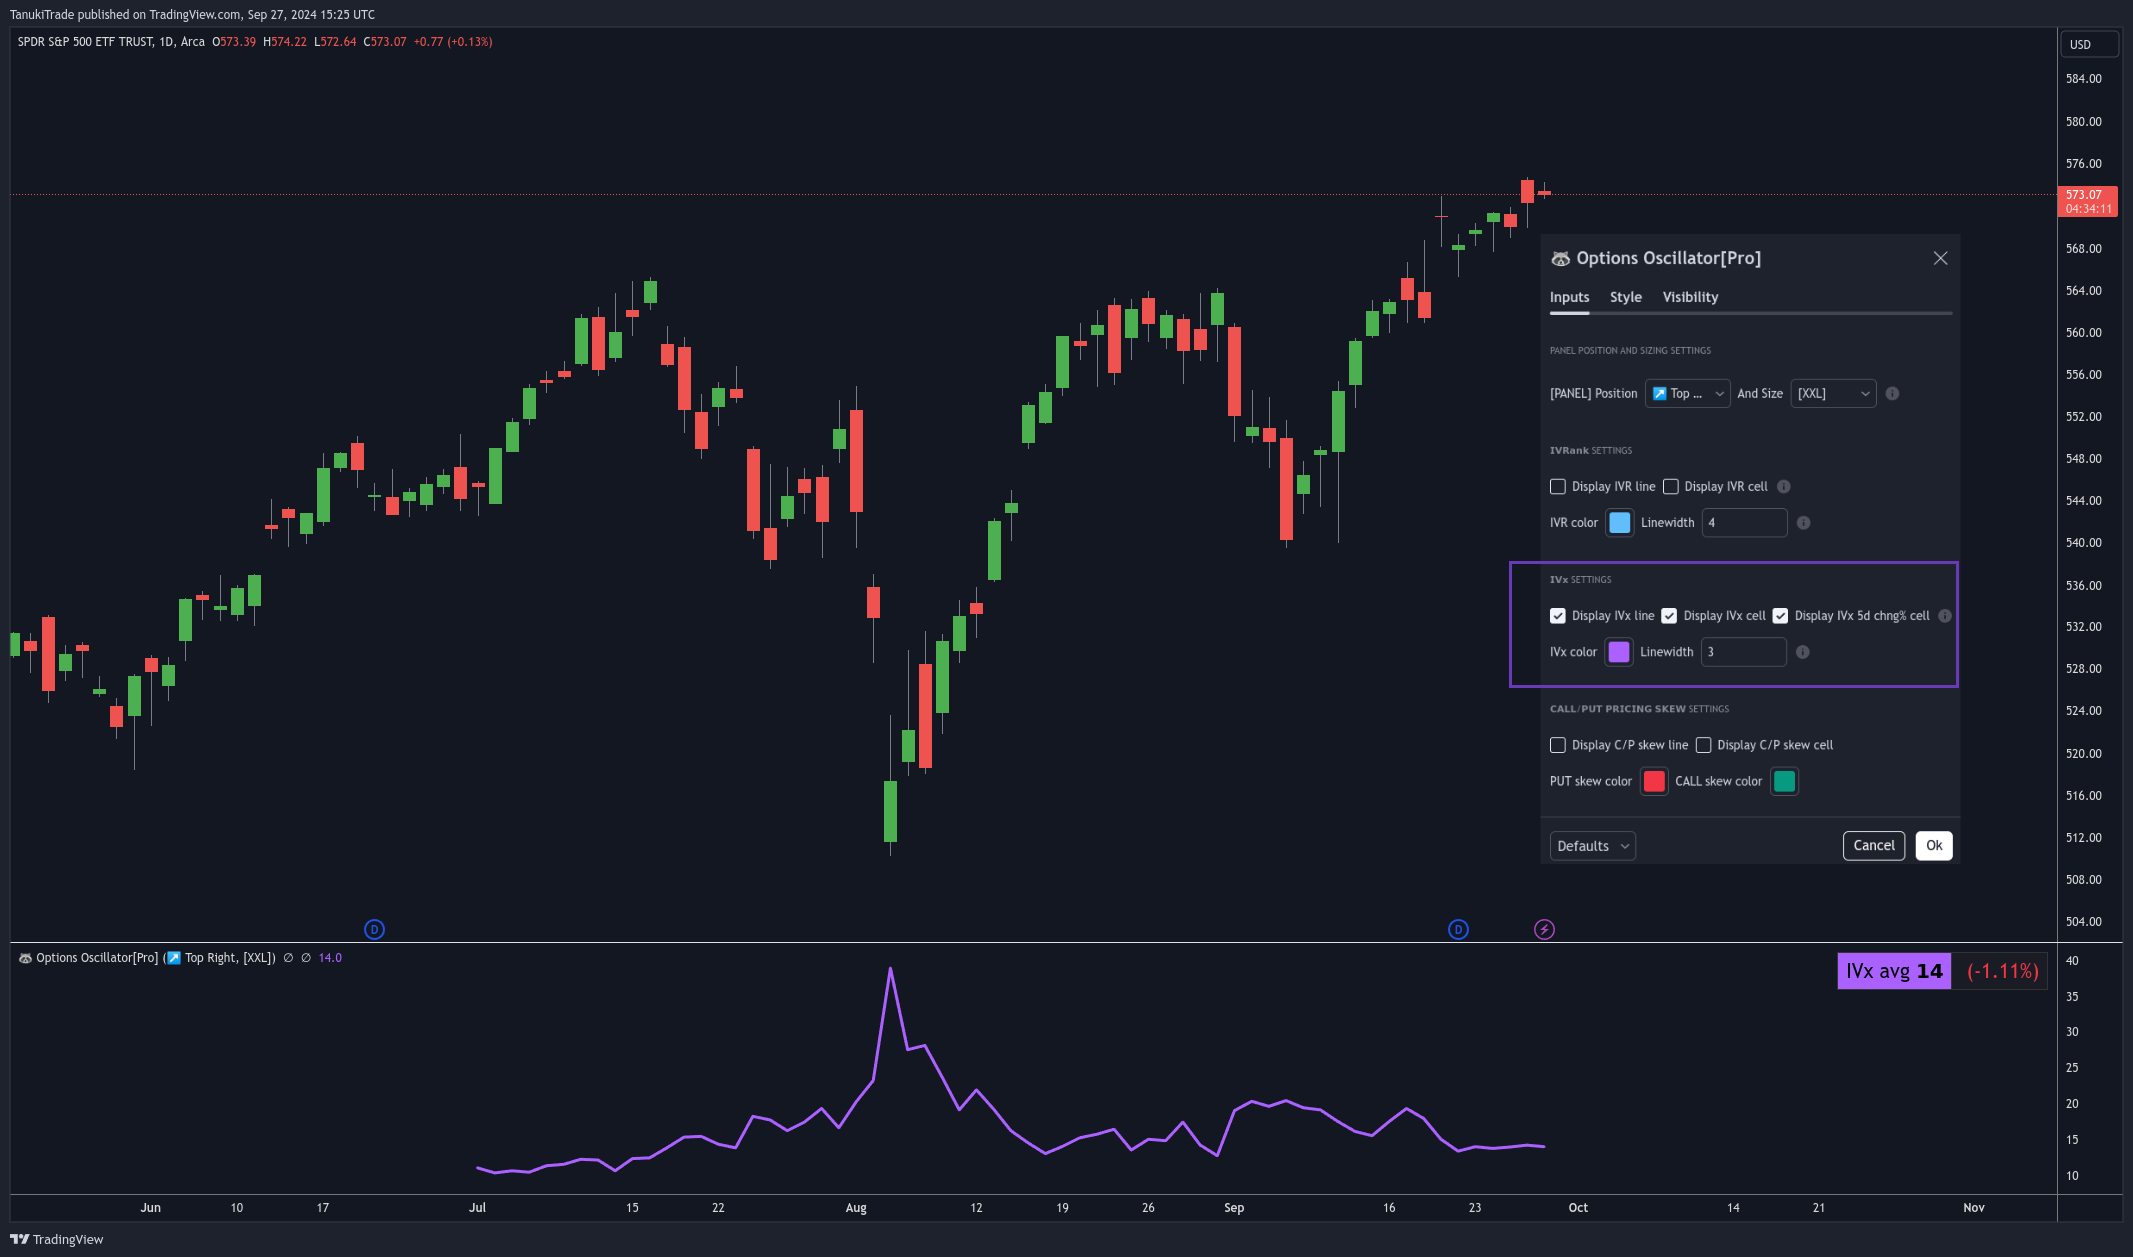
Task: Click the raccoon icon in dialog title
Action: pos(1560,258)
